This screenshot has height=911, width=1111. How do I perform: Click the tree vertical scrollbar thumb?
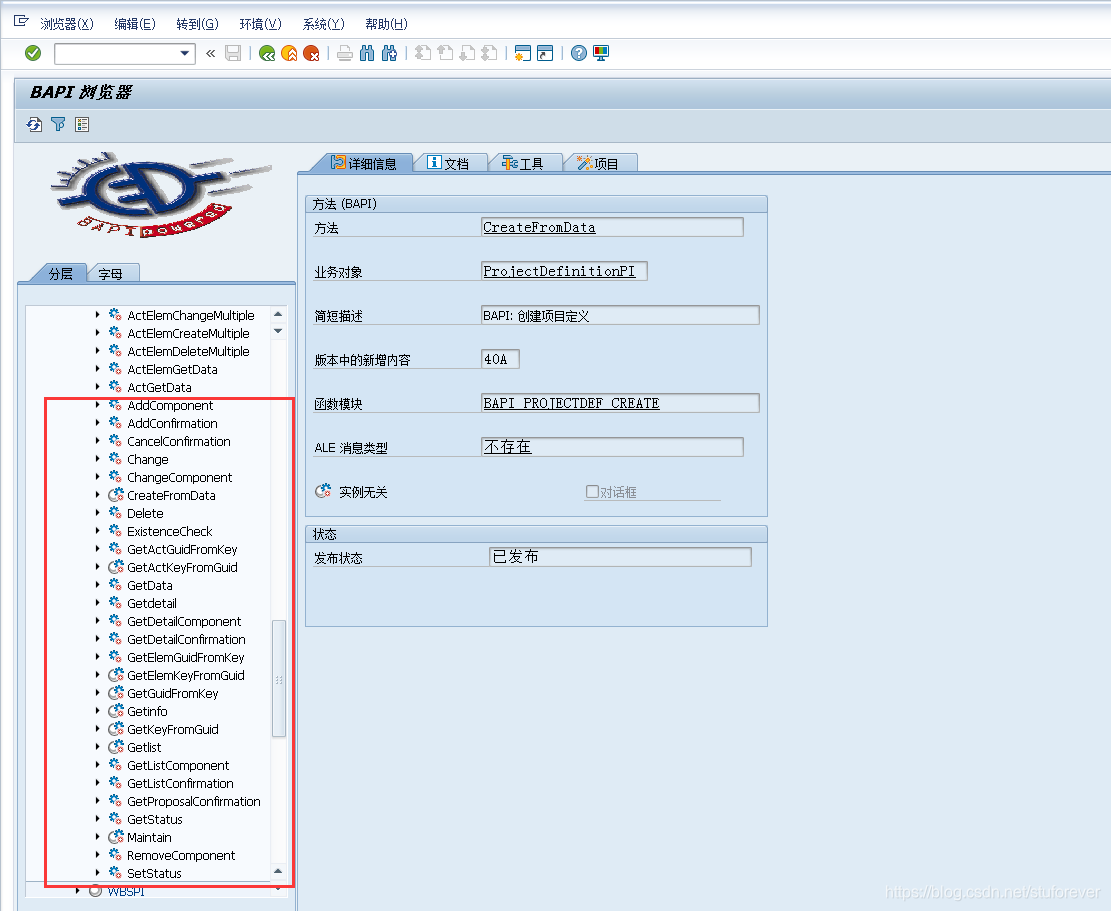pyautogui.click(x=278, y=679)
